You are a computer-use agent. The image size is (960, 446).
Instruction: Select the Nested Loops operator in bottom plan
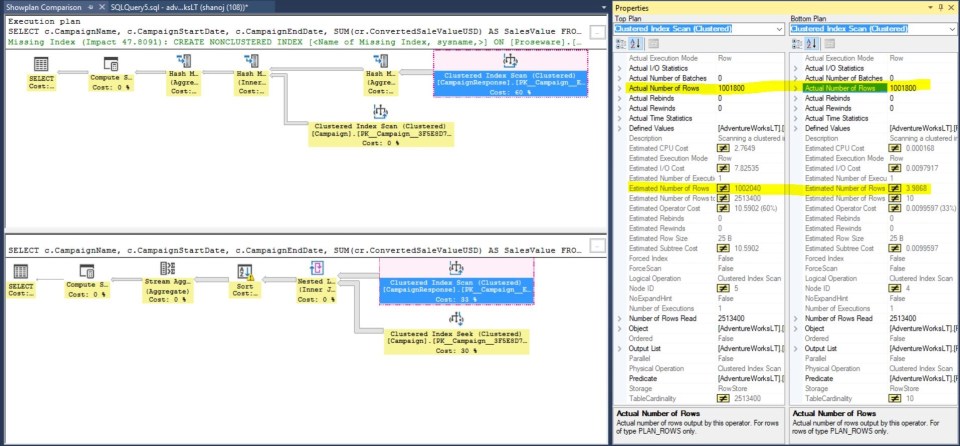[x=318, y=276]
